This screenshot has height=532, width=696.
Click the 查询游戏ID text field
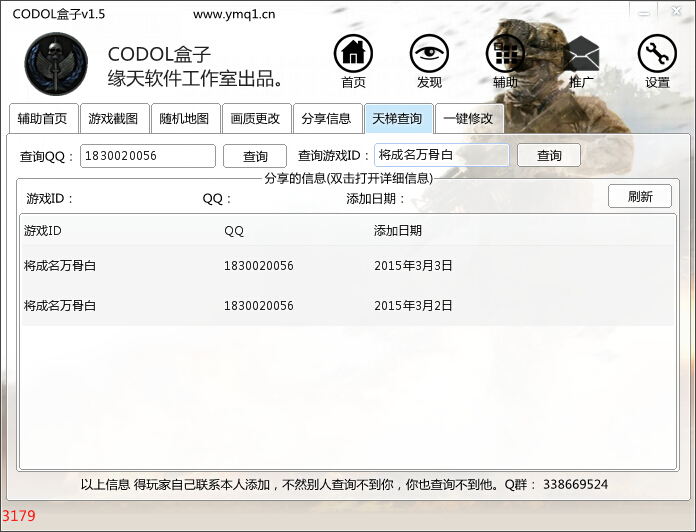441,156
